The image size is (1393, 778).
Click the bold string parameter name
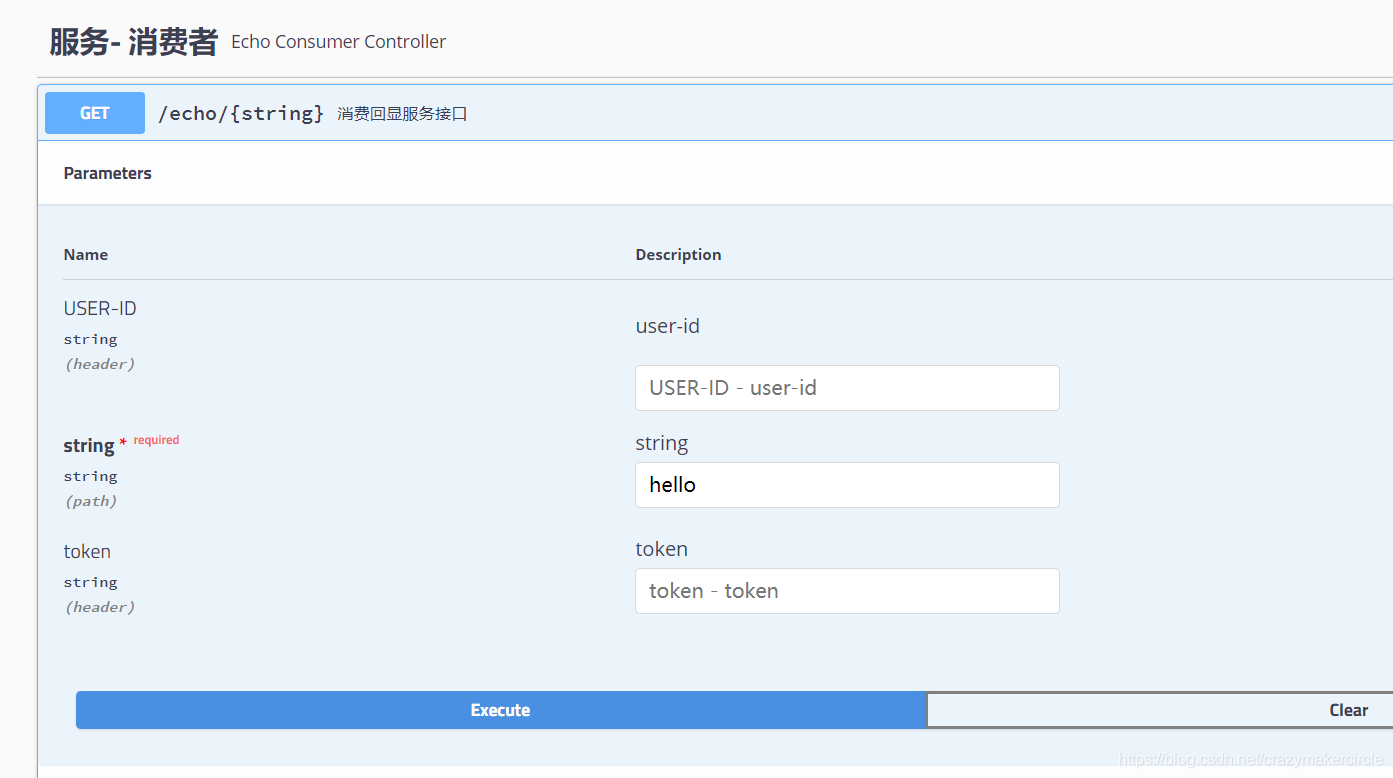[x=89, y=446]
